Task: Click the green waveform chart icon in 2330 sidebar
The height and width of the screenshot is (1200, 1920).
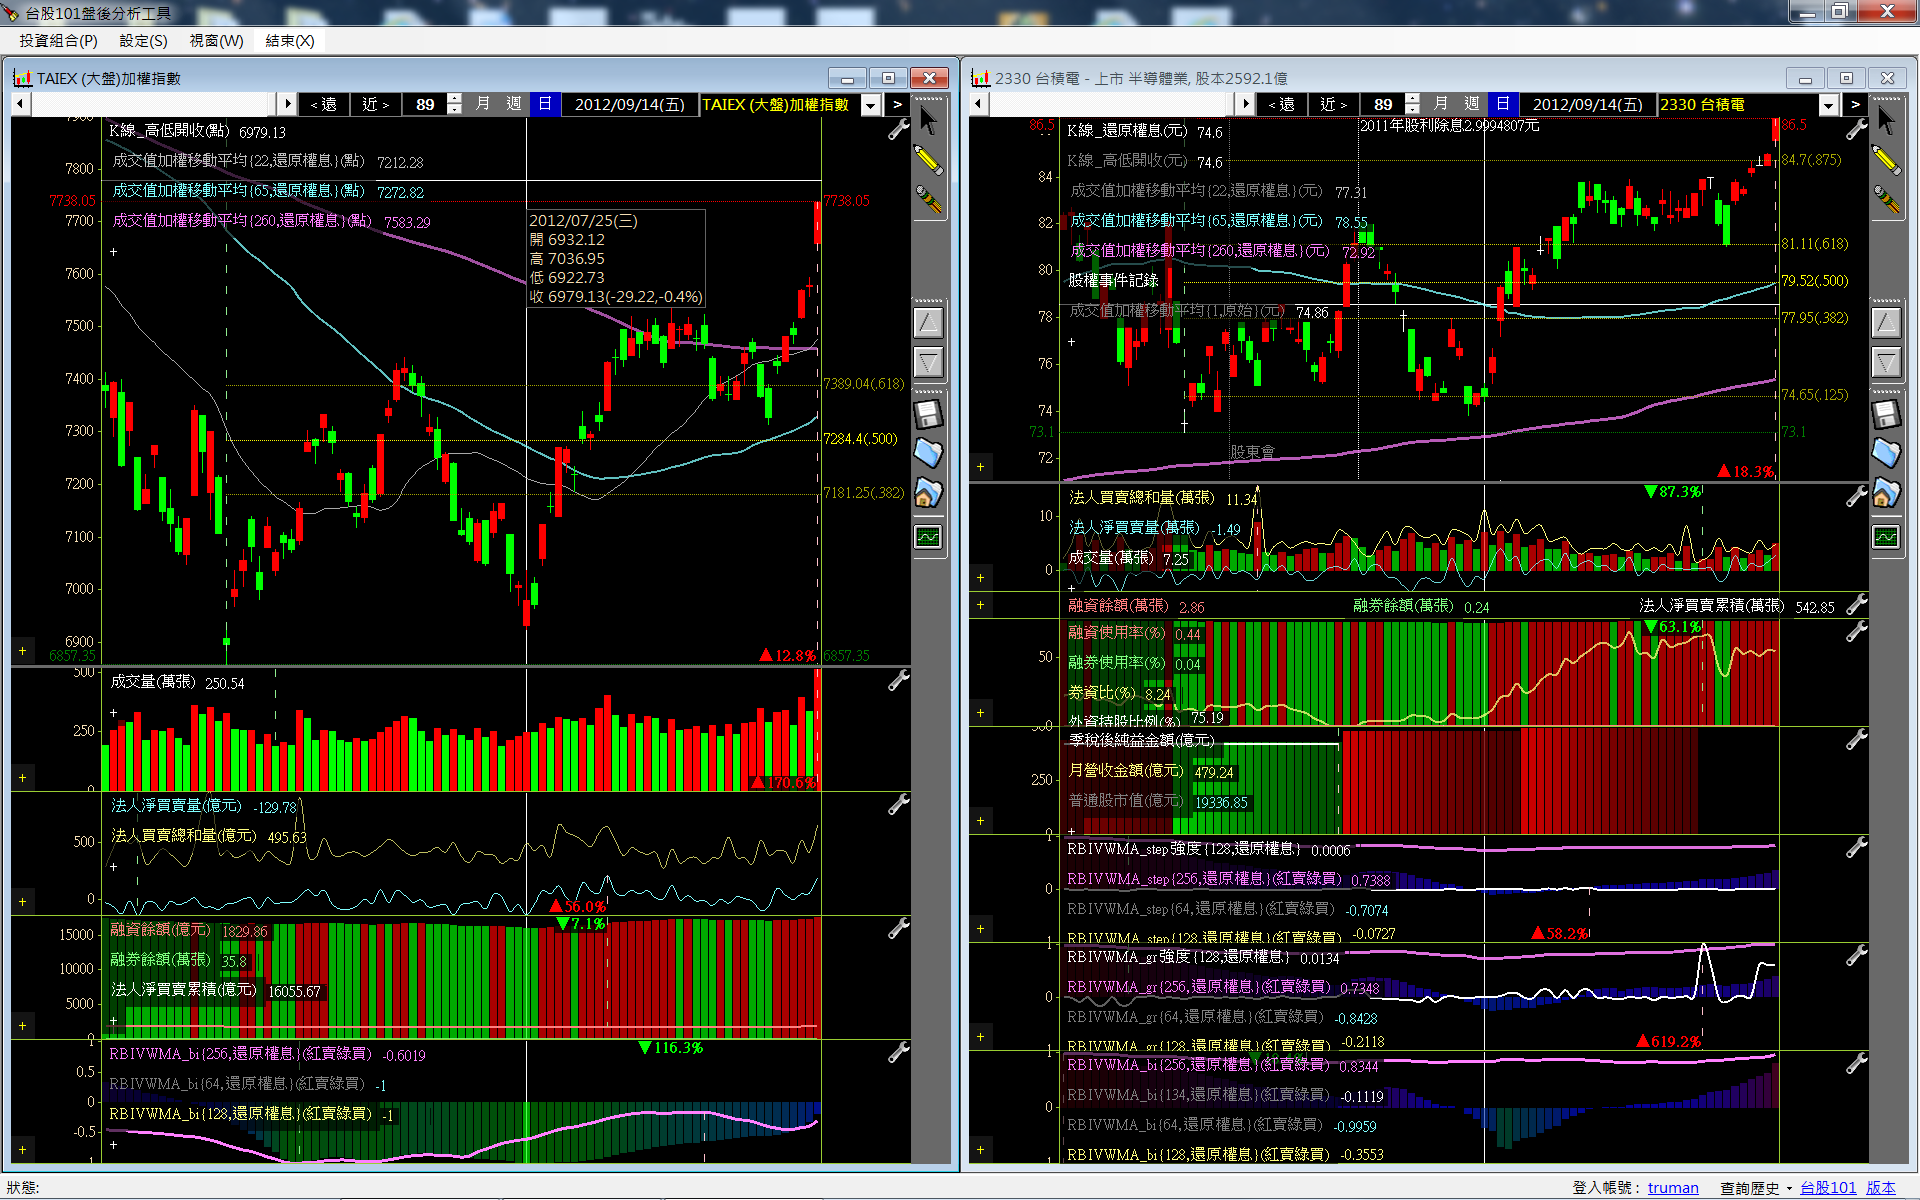Action: coord(1886,537)
